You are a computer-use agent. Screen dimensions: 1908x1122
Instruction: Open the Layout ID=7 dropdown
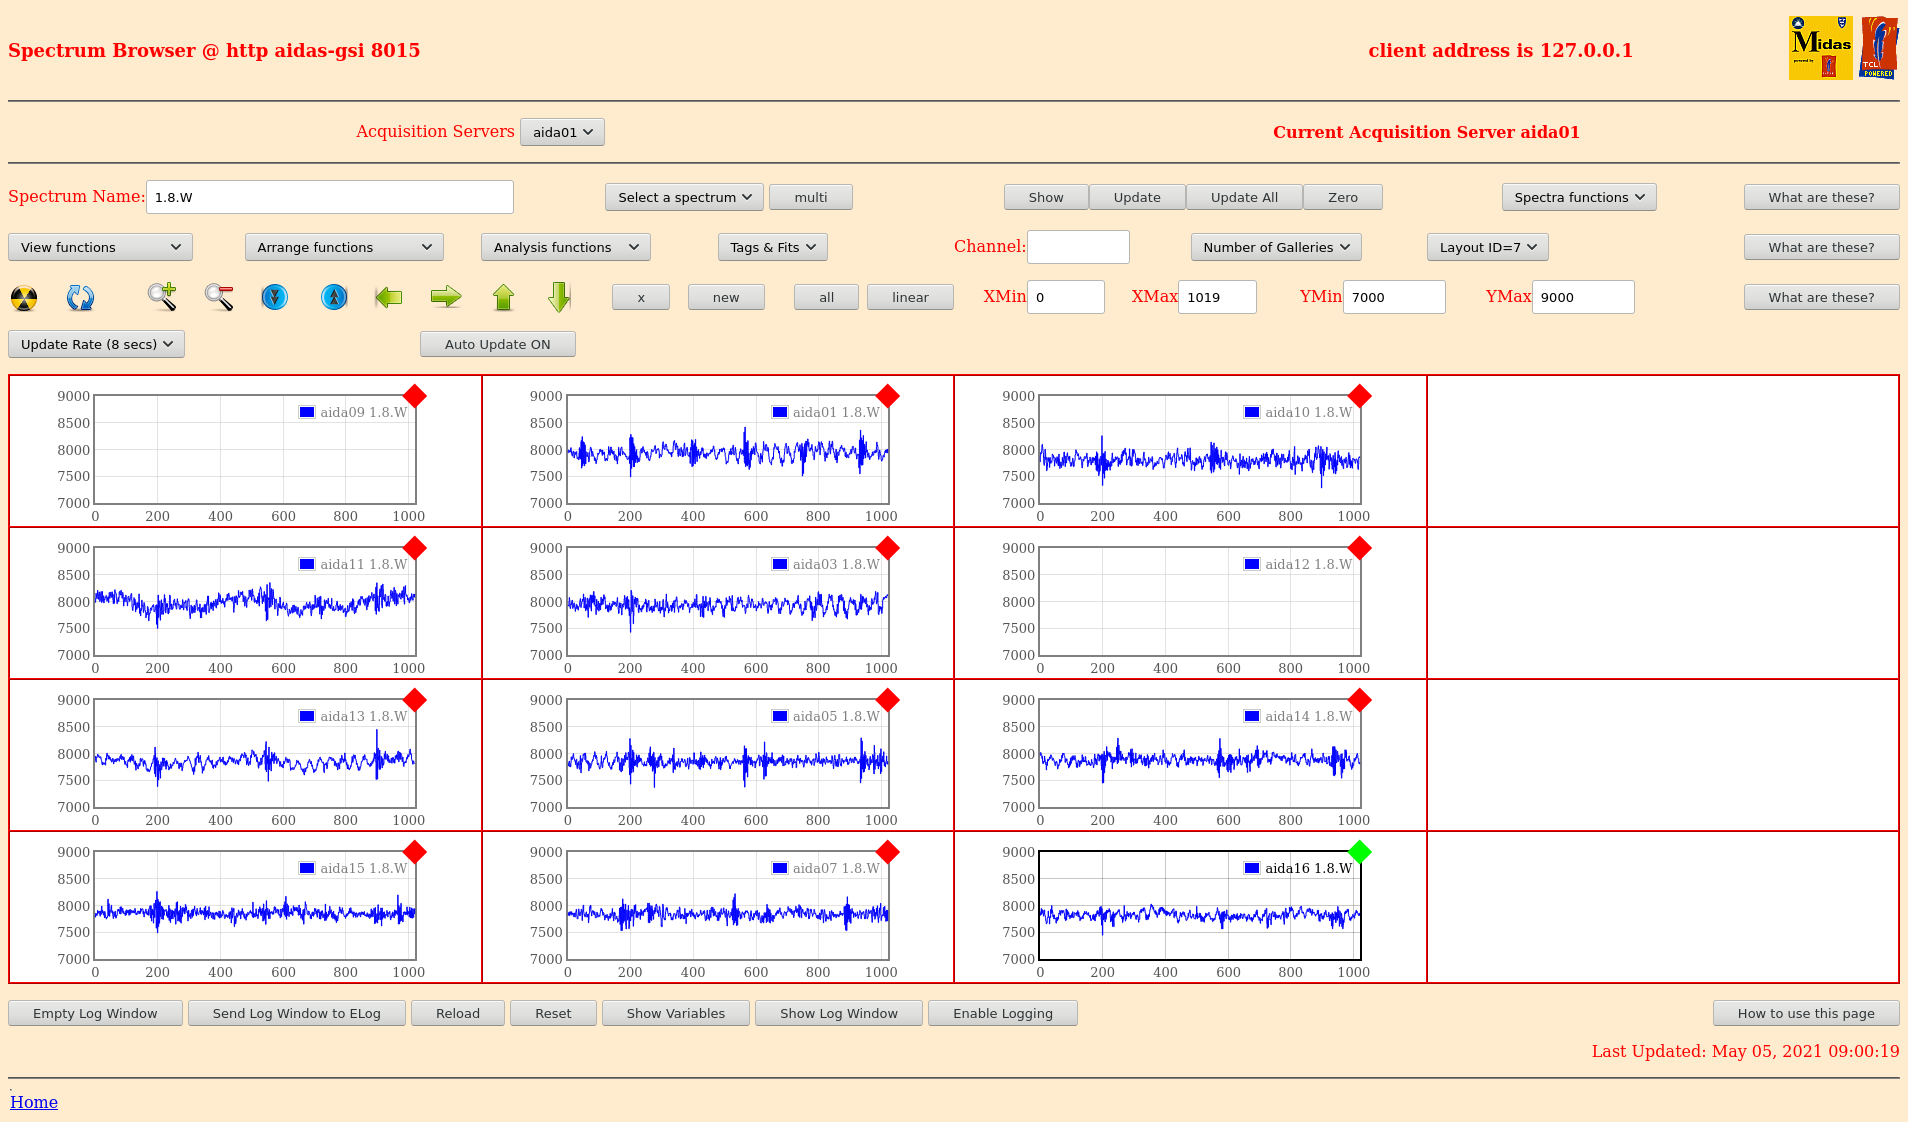pyautogui.click(x=1487, y=247)
